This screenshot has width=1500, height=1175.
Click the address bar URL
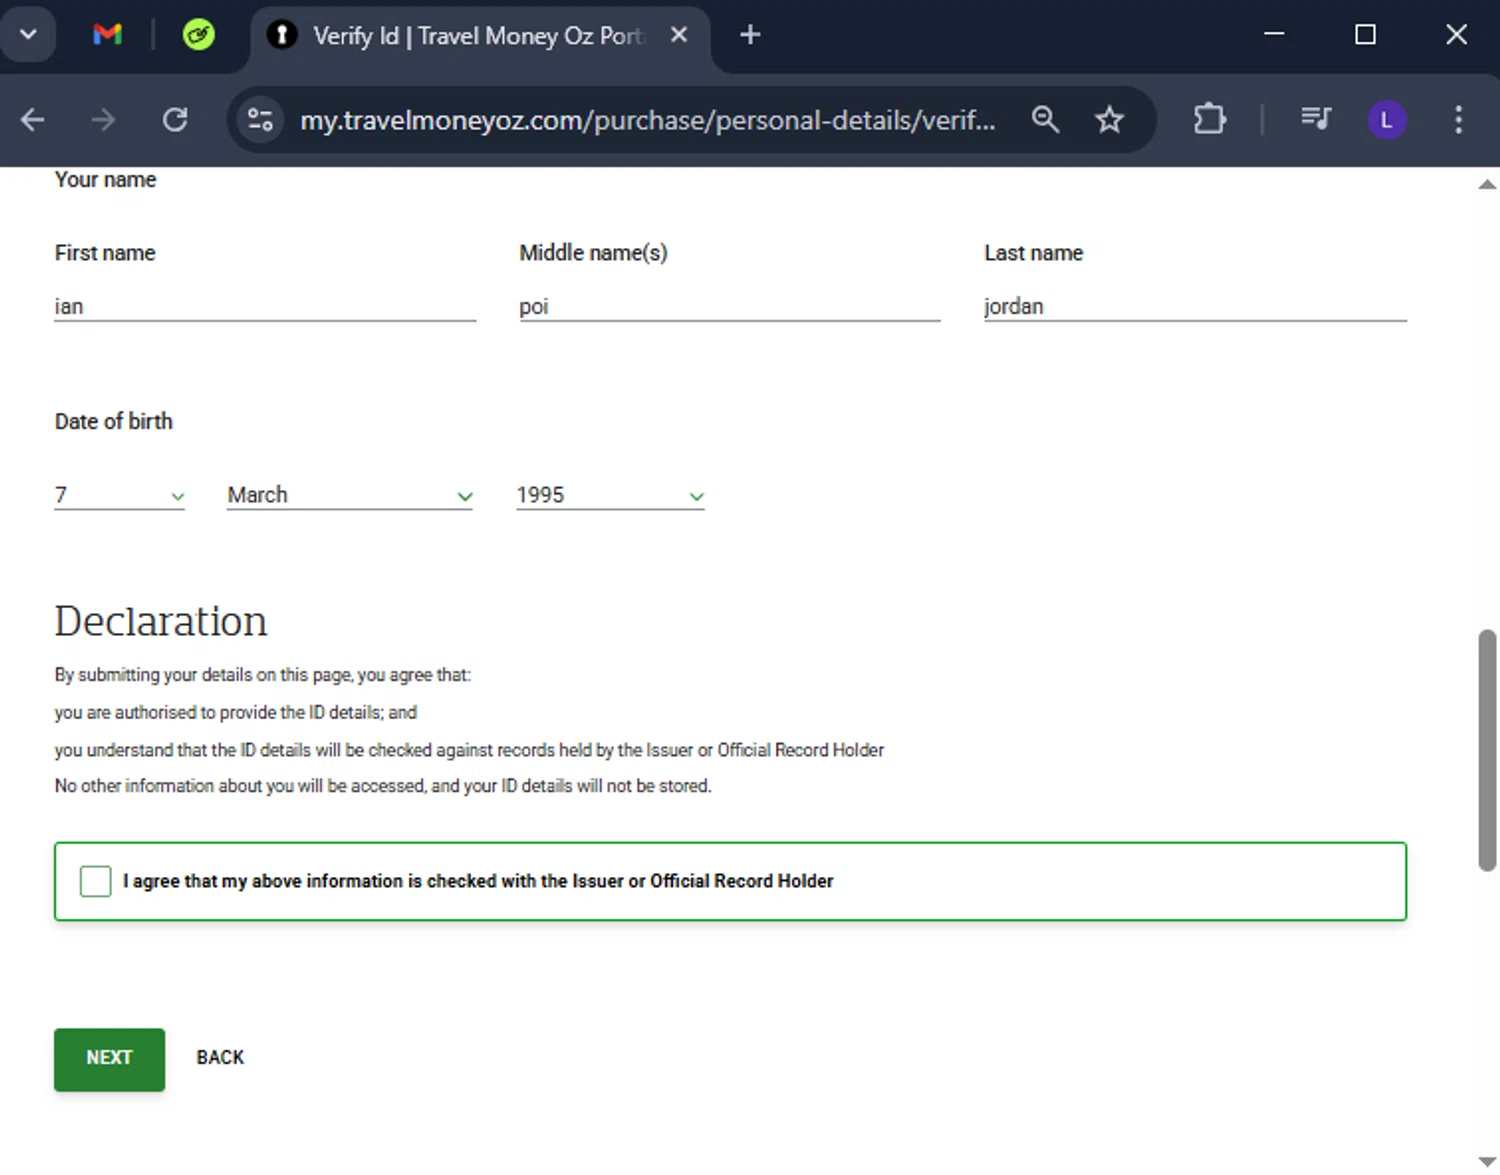point(648,120)
